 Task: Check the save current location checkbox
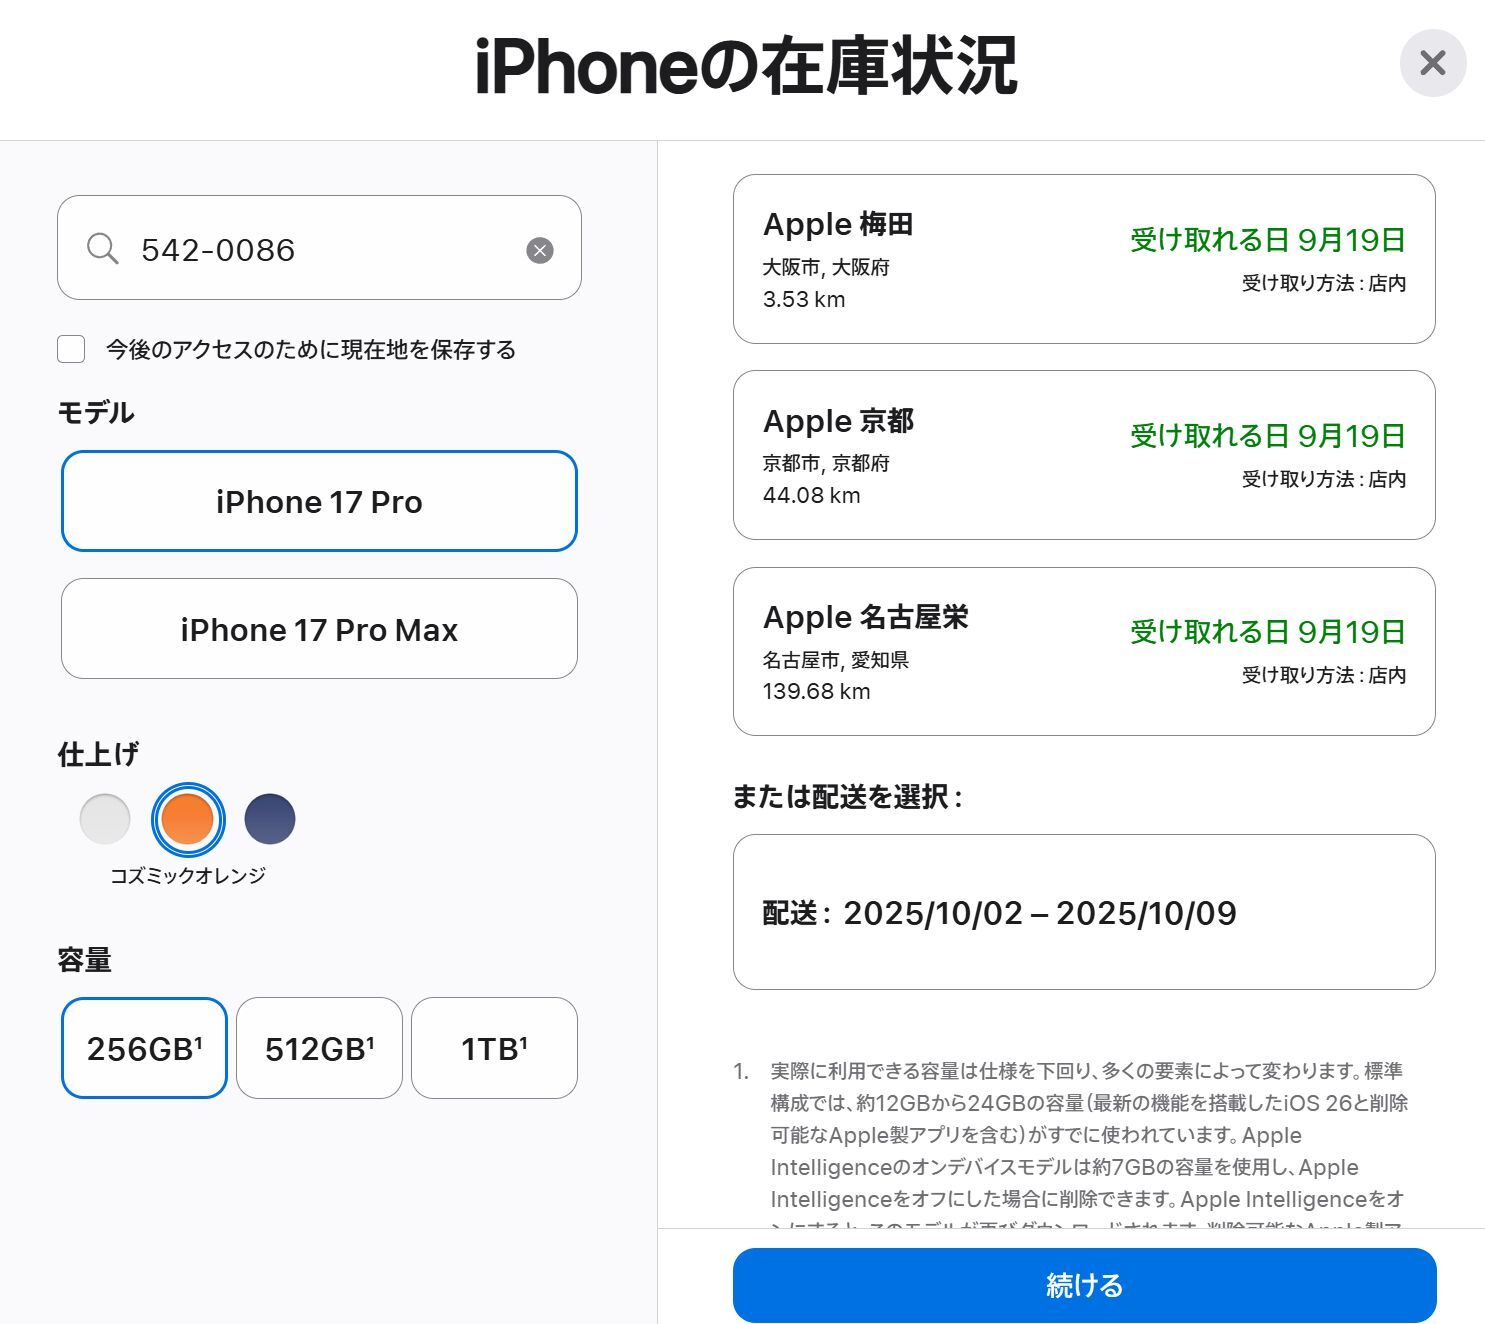point(71,349)
